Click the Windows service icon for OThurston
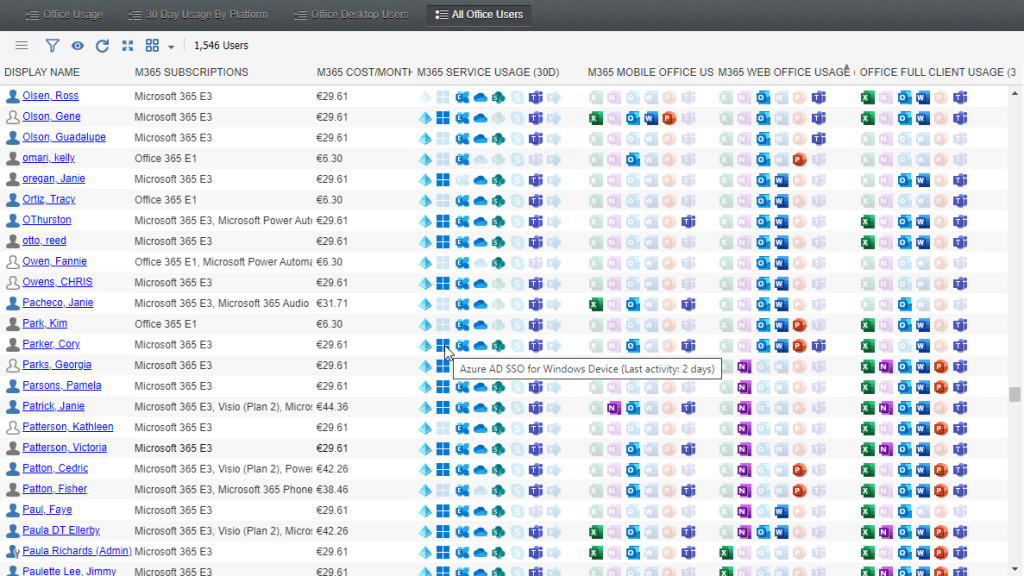This screenshot has width=1024, height=576. [x=443, y=222]
